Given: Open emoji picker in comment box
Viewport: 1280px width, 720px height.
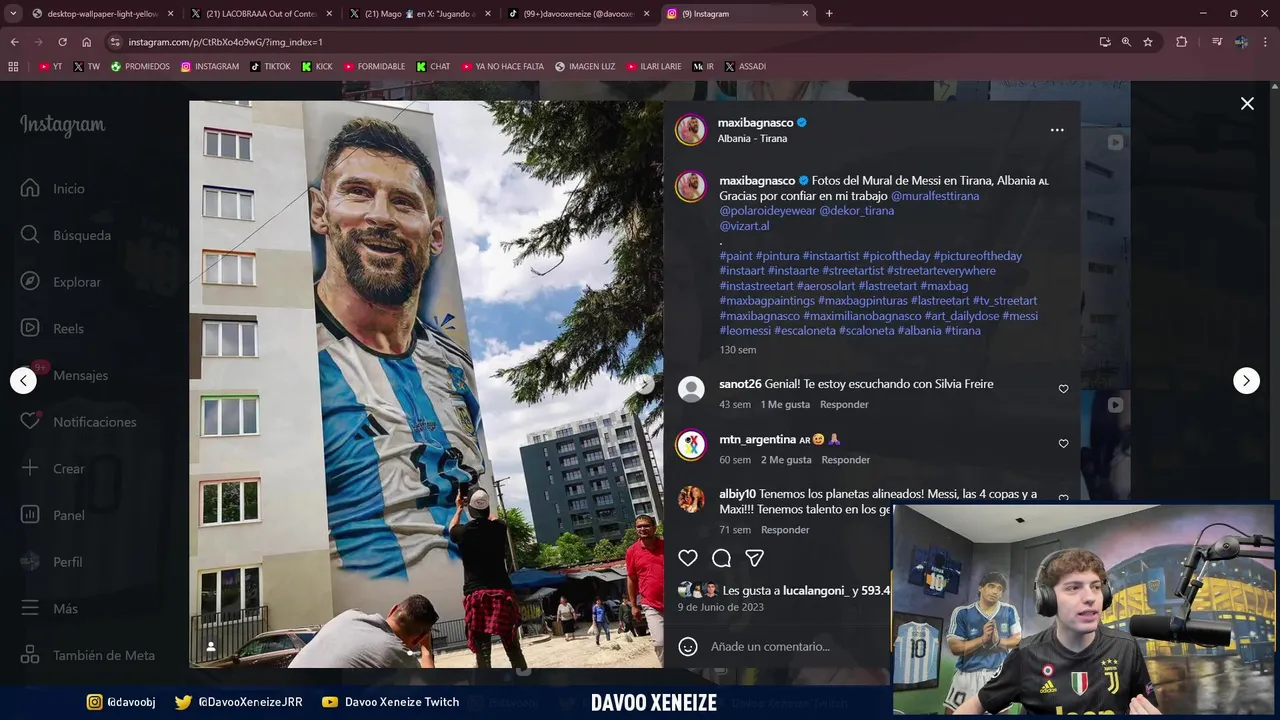Looking at the screenshot, I should pos(688,646).
